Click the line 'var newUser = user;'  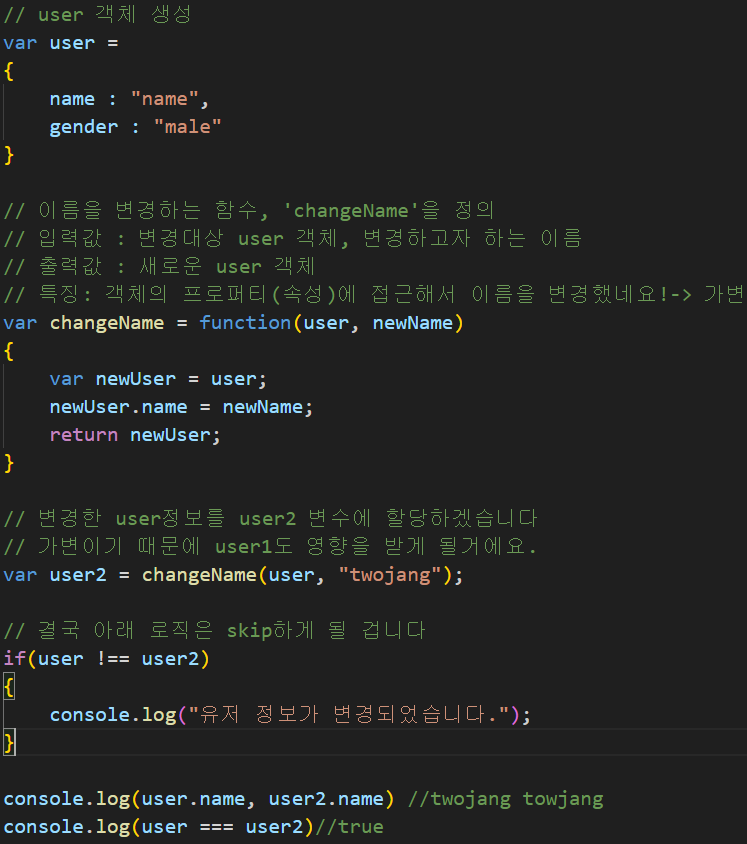click(x=158, y=378)
